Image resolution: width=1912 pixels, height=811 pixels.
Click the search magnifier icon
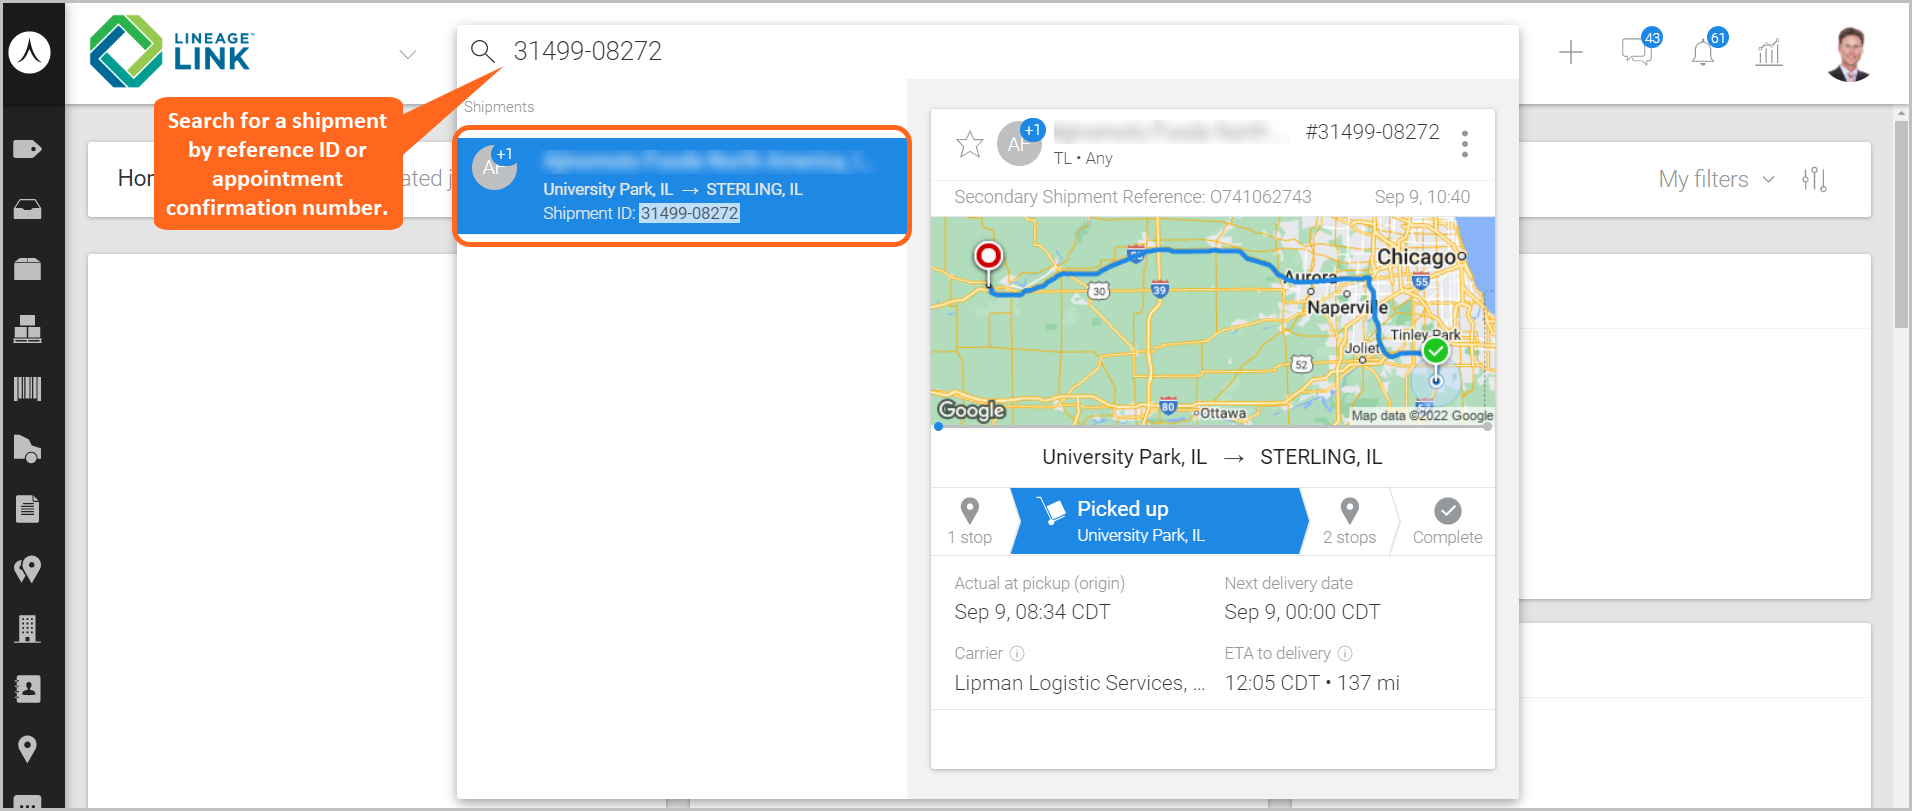[483, 51]
